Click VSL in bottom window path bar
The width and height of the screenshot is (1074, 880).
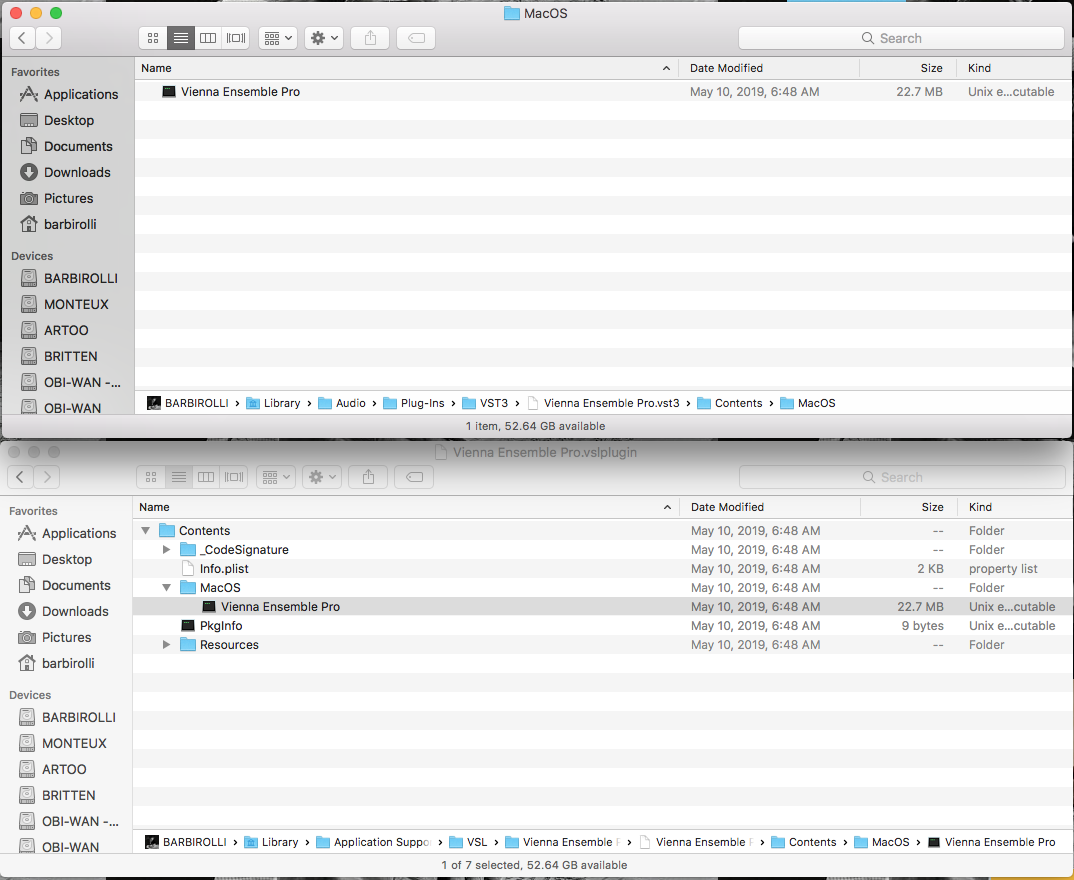[x=469, y=842]
